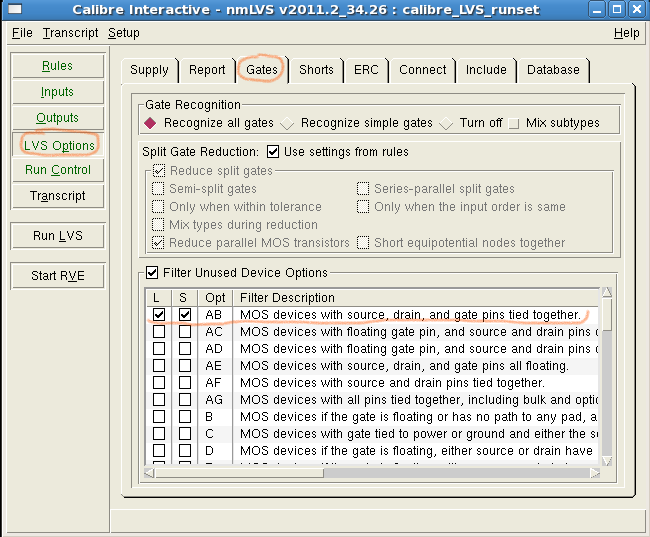The height and width of the screenshot is (537, 650).
Task: Open the Help menu
Action: [x=626, y=33]
